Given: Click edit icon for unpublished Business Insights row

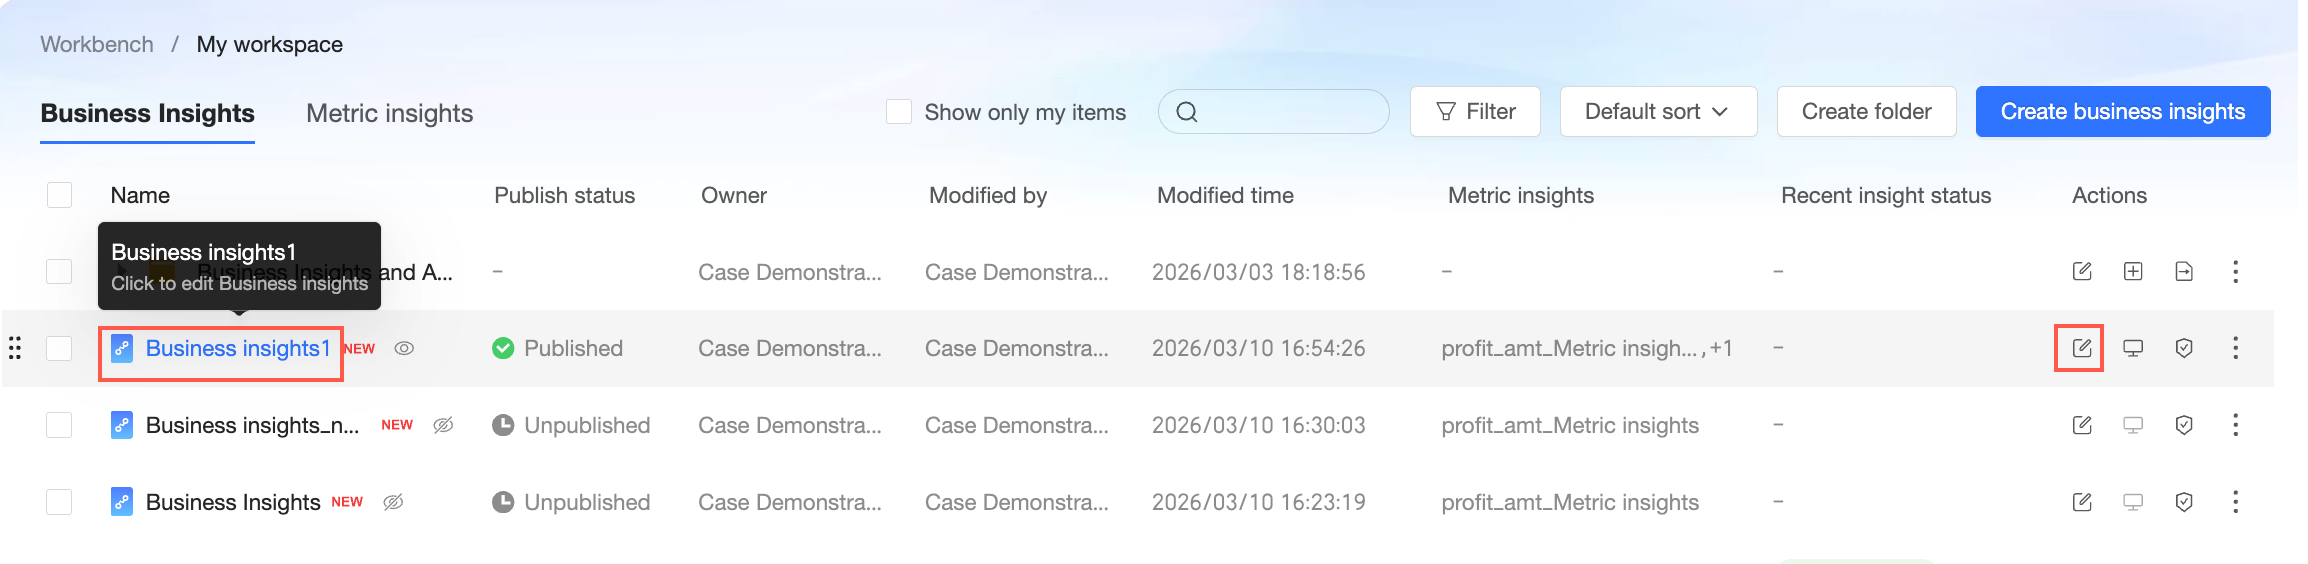Looking at the screenshot, I should click(x=2081, y=502).
